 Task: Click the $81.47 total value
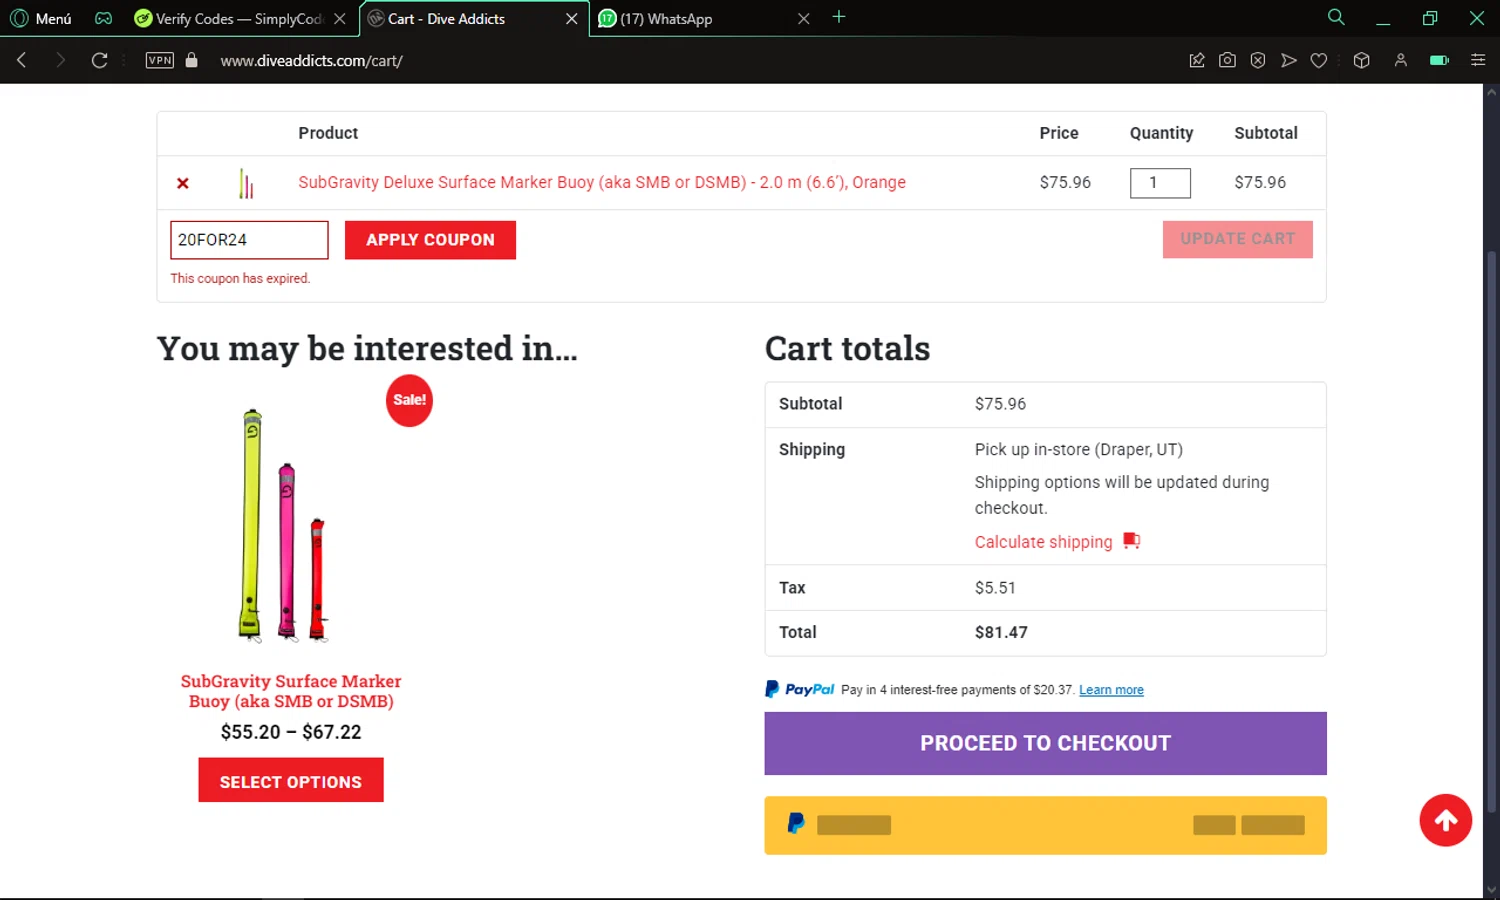(1001, 632)
